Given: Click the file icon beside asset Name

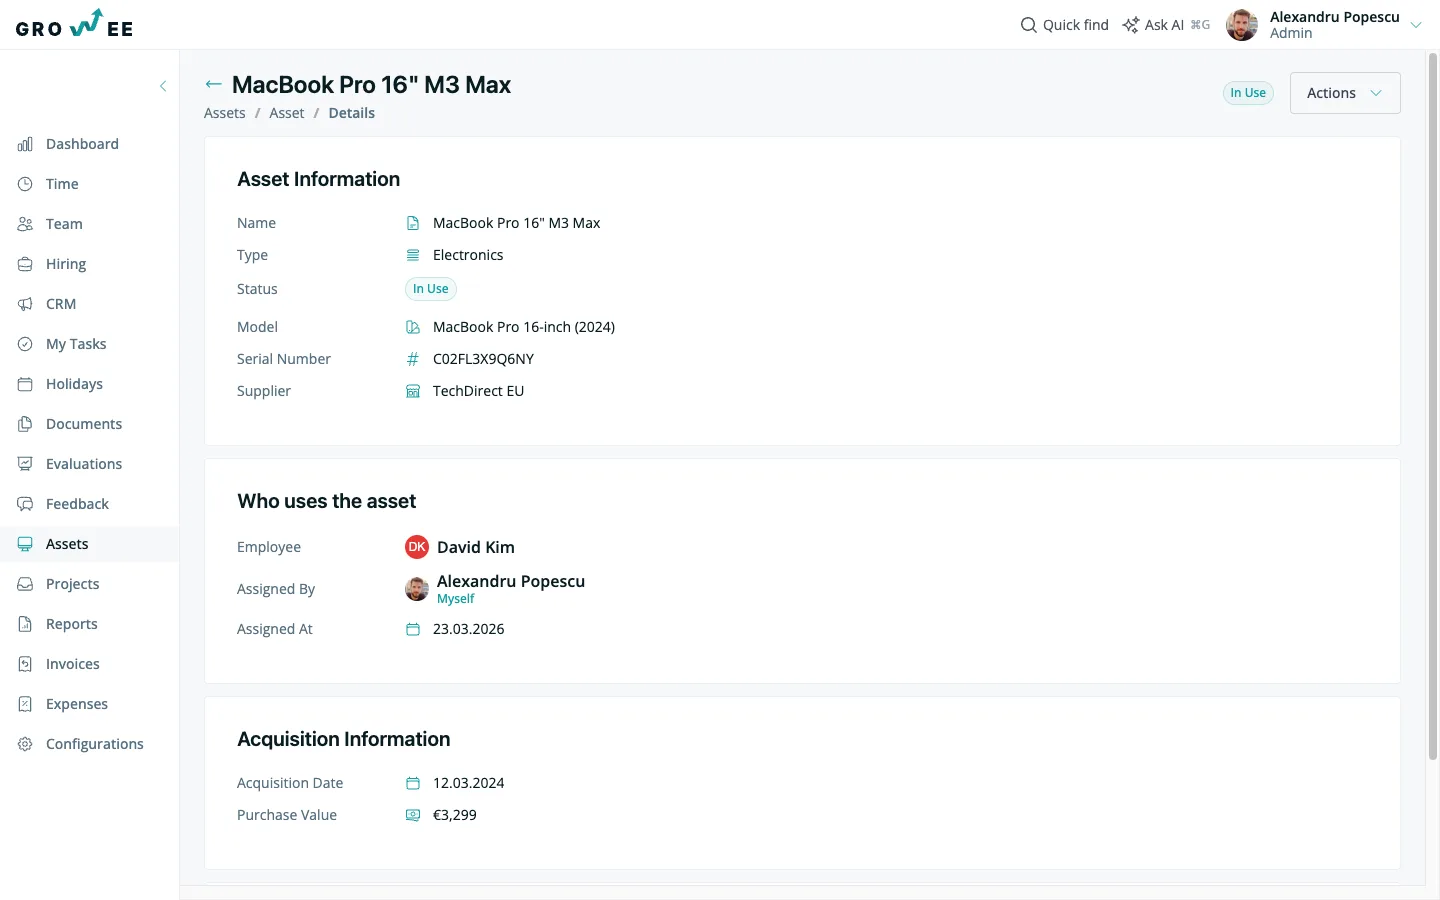Looking at the screenshot, I should 413,223.
